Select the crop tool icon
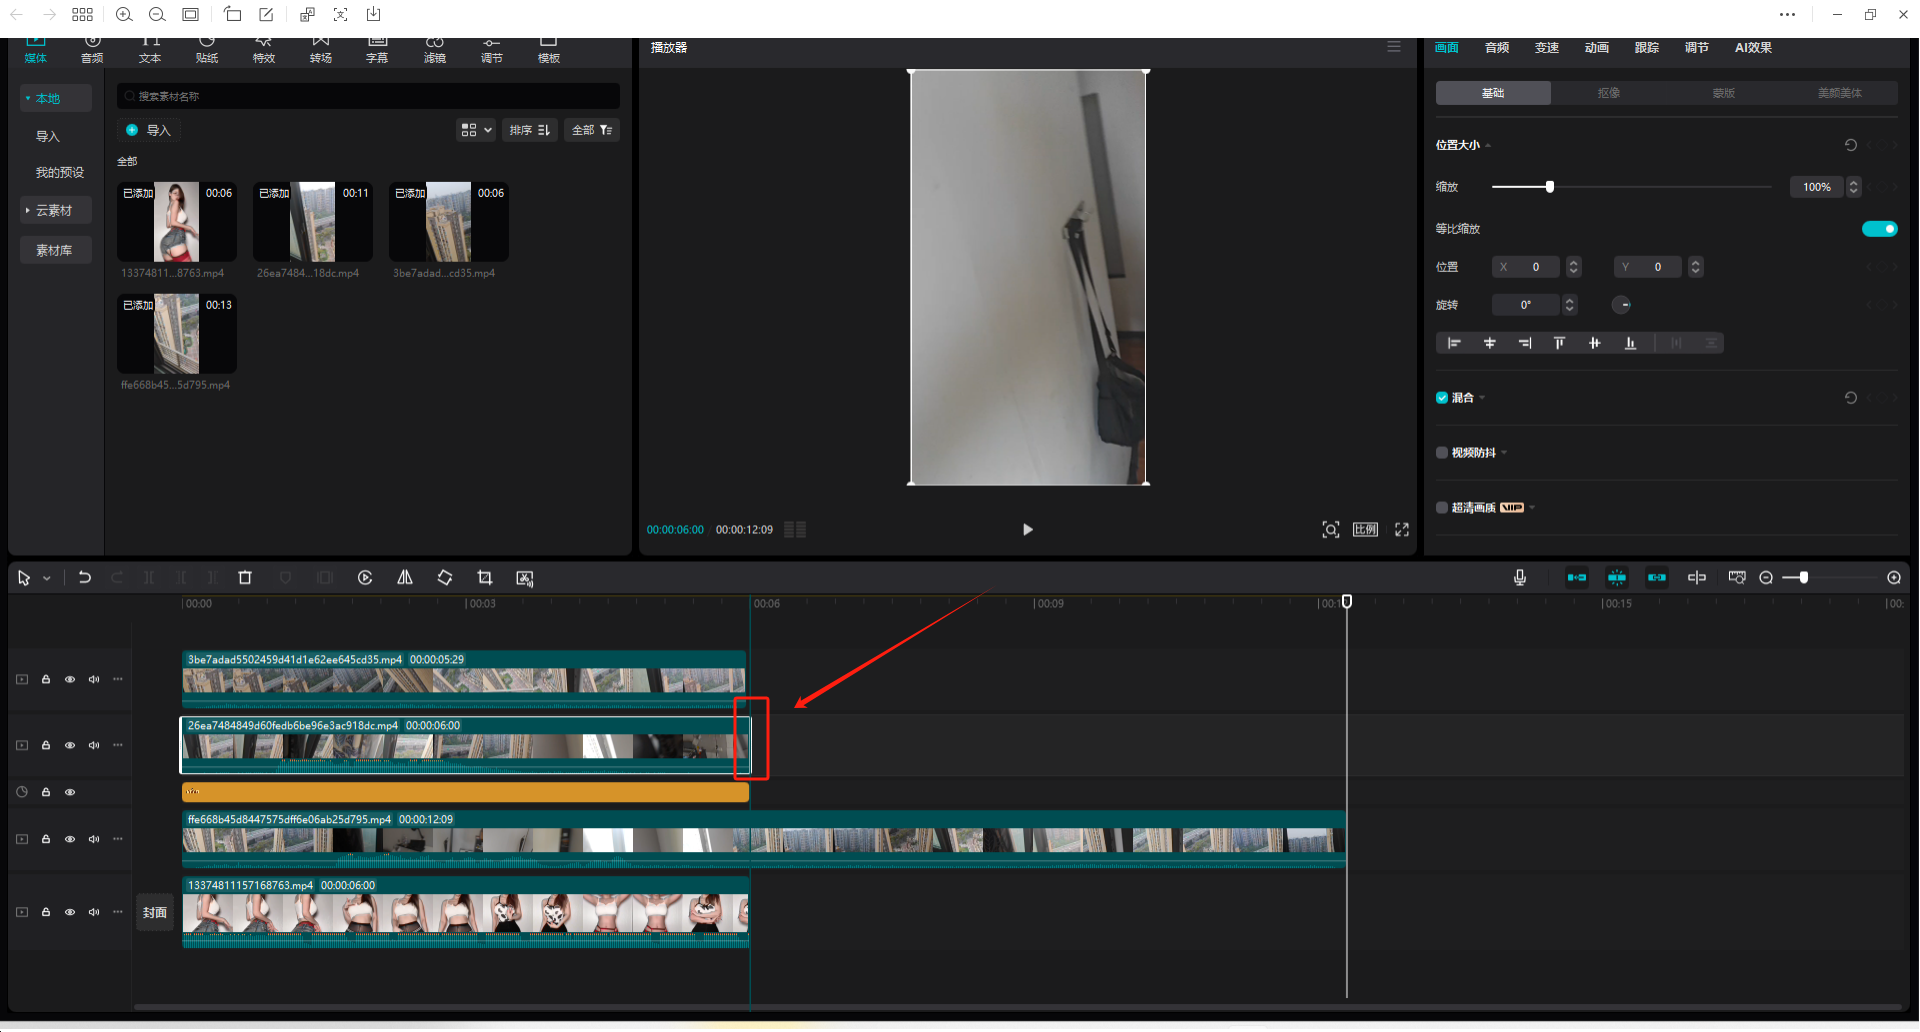 [x=485, y=578]
